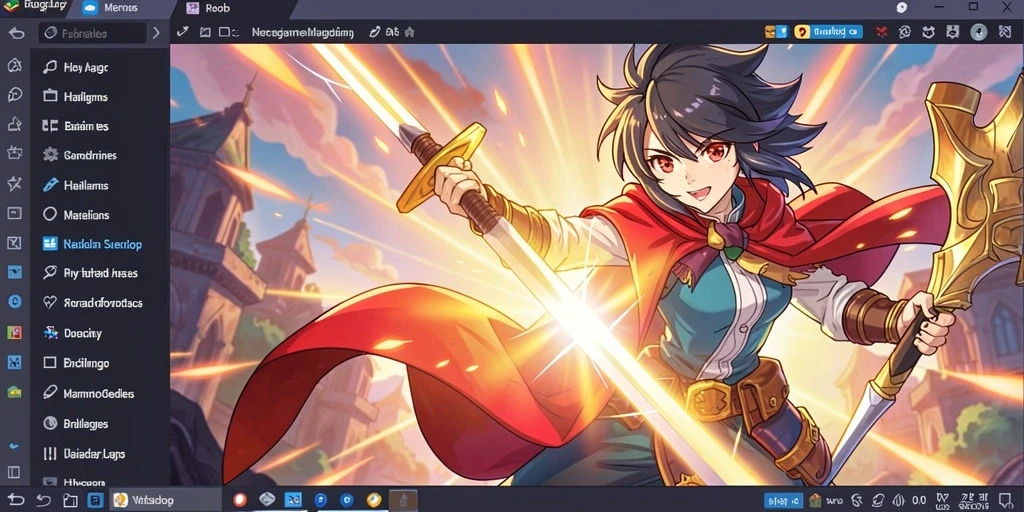
Task: Switch to the Memos tab
Action: 121,8
